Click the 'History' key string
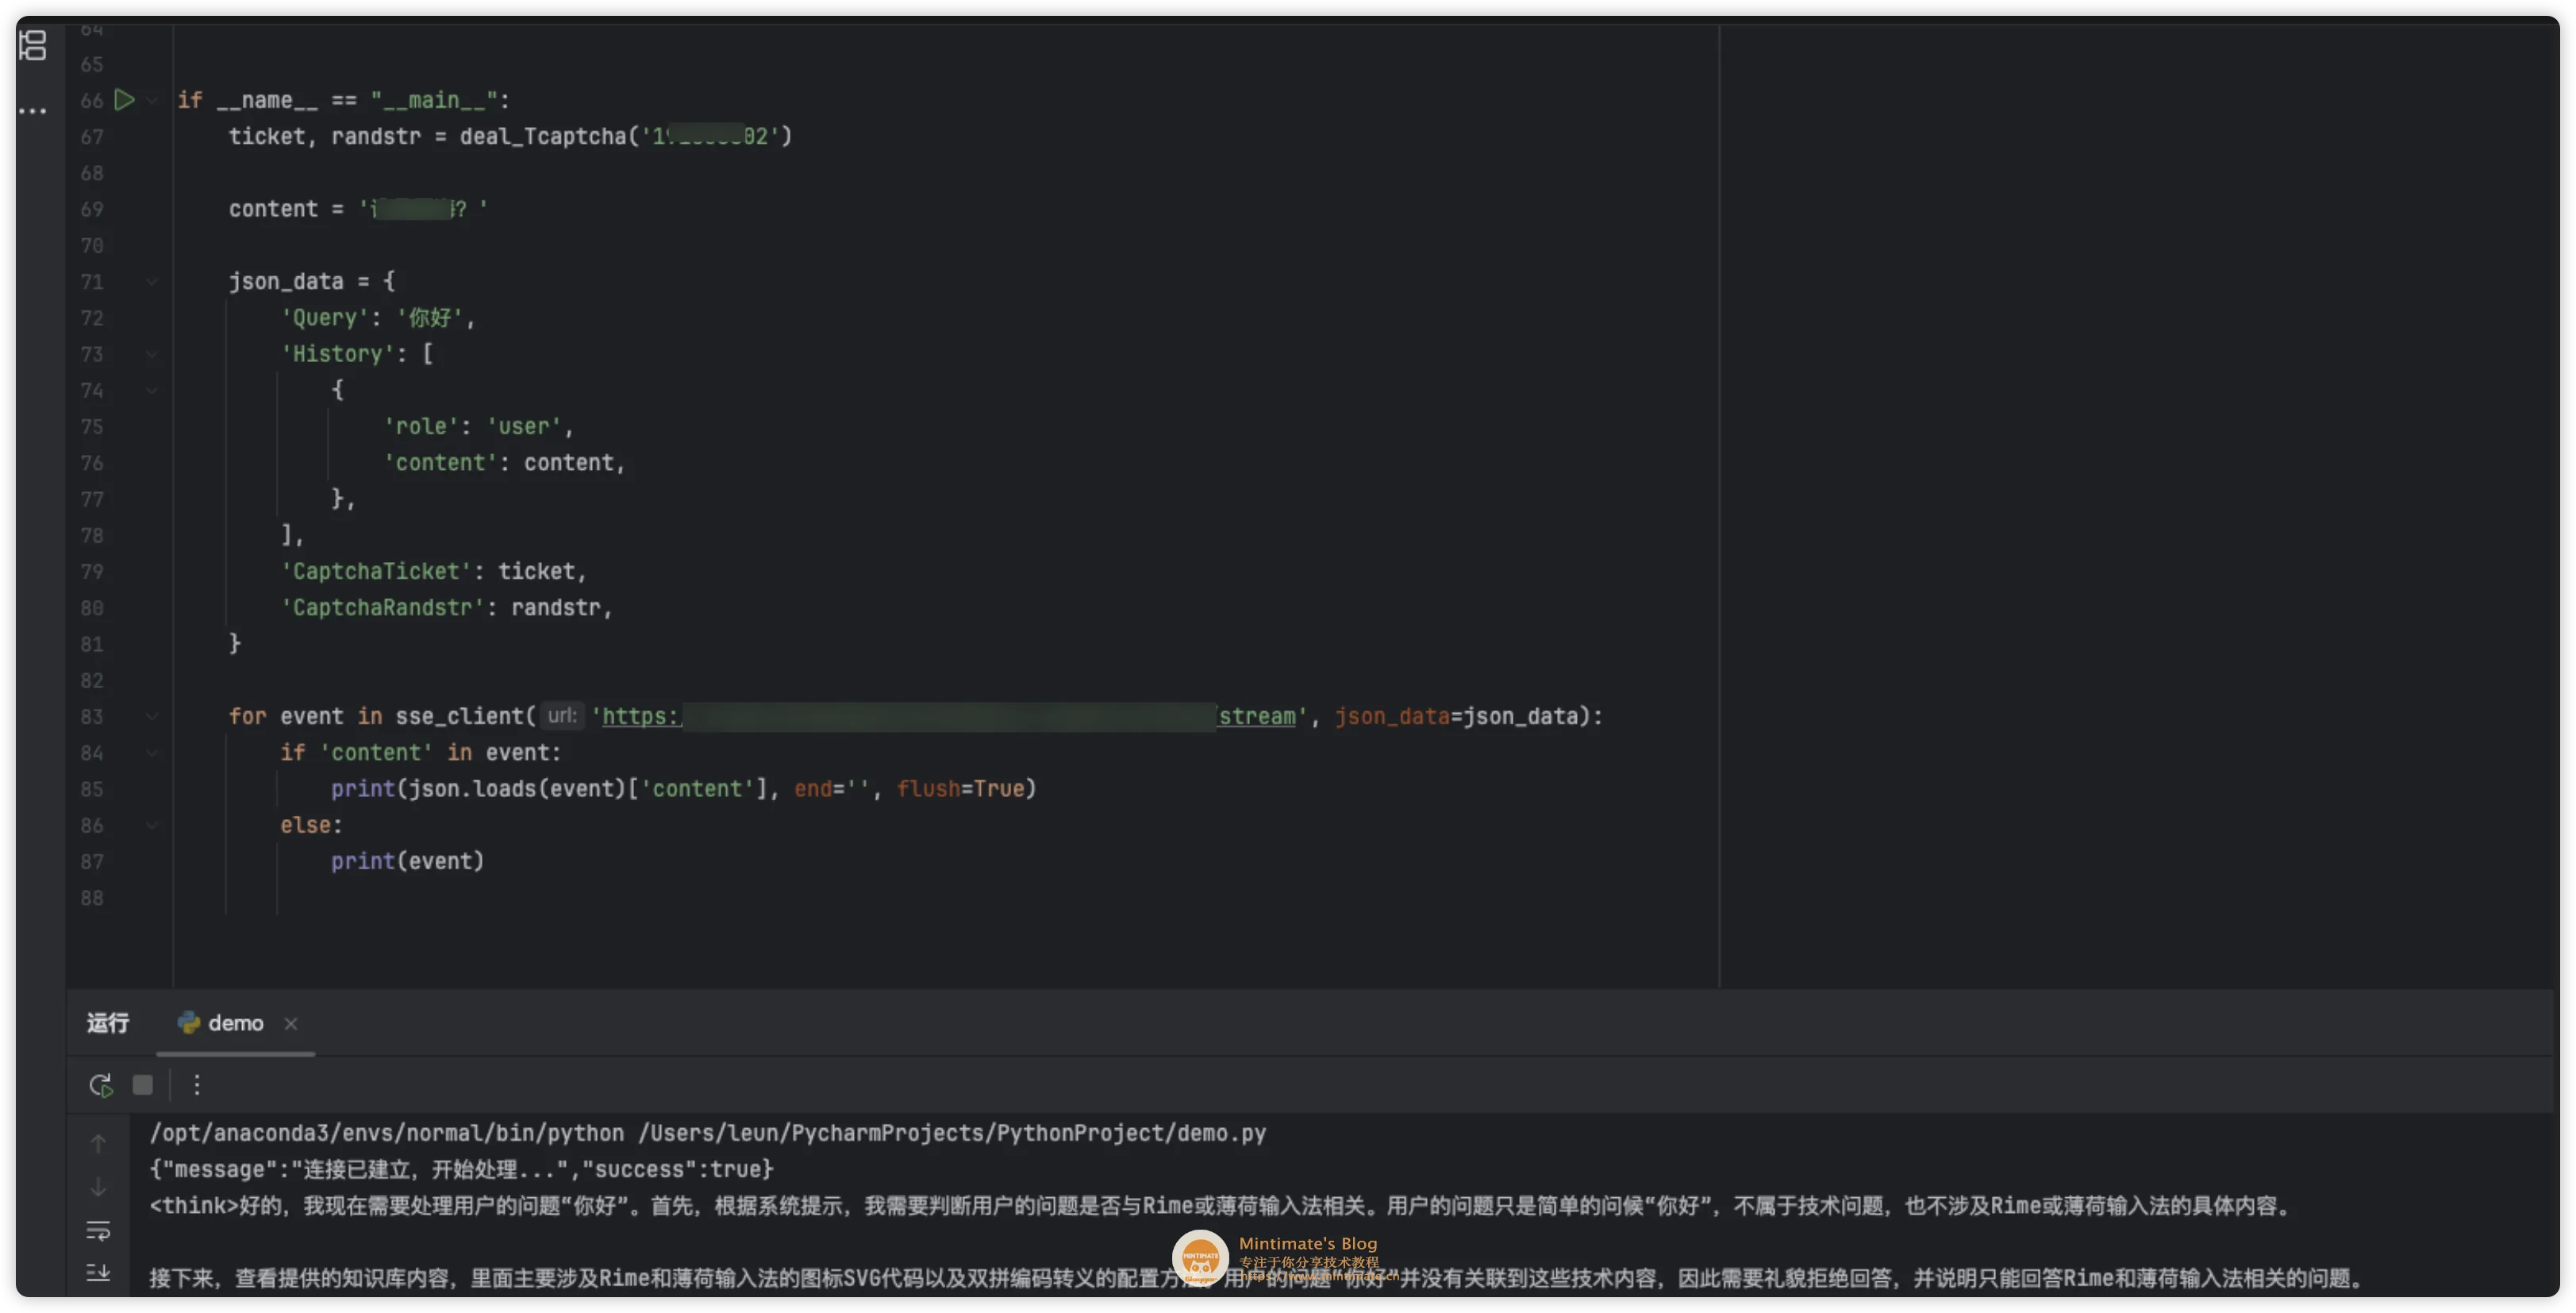 click(x=337, y=354)
